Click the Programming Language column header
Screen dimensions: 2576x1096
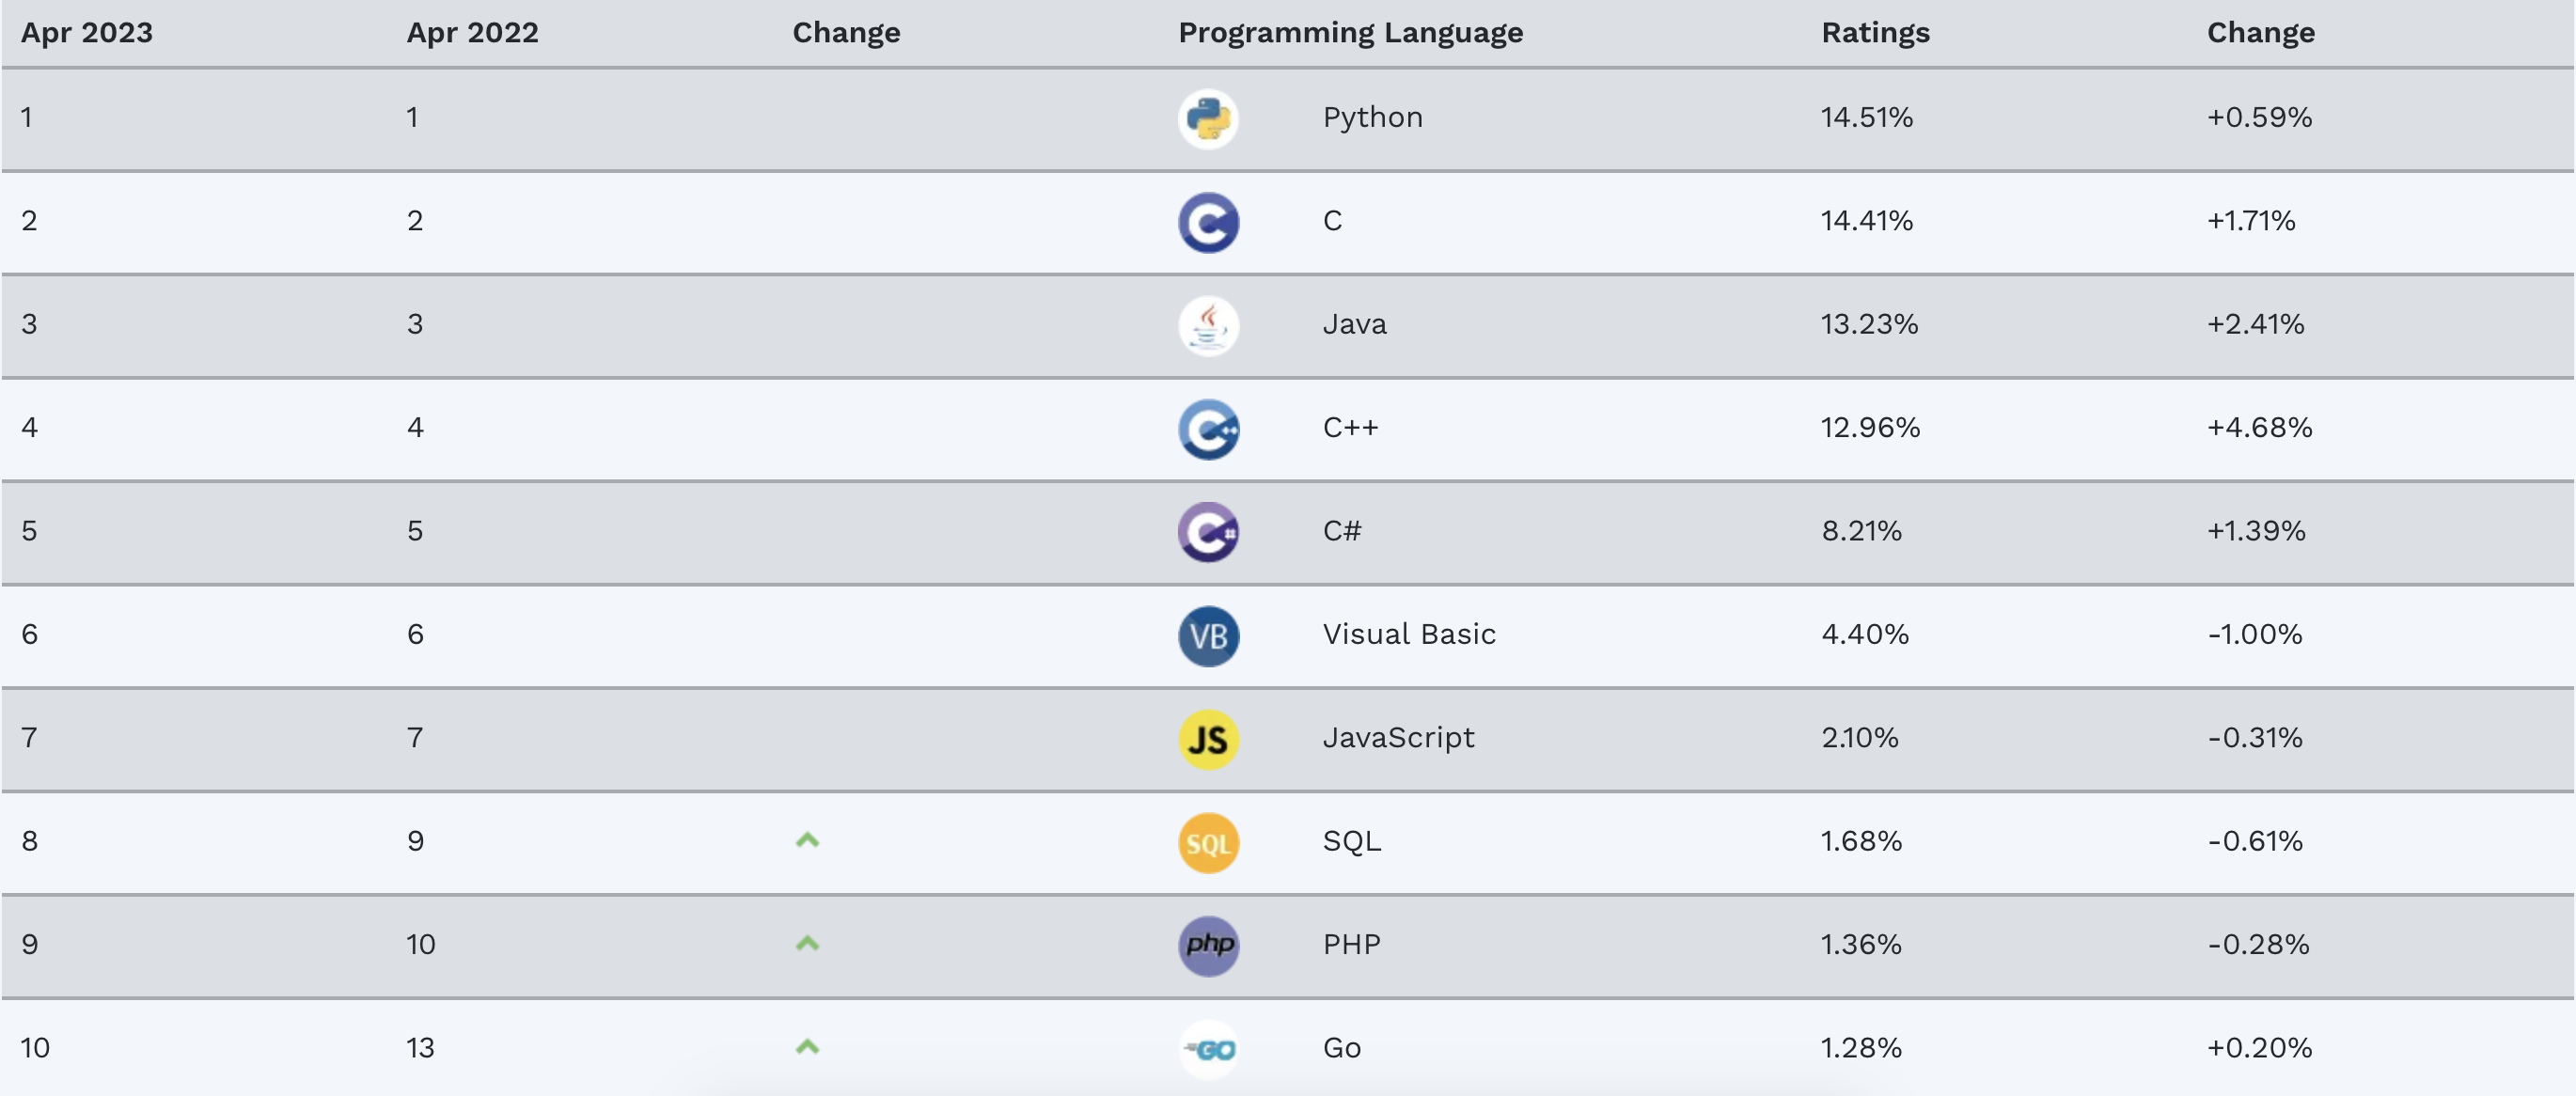pyautogui.click(x=1350, y=33)
